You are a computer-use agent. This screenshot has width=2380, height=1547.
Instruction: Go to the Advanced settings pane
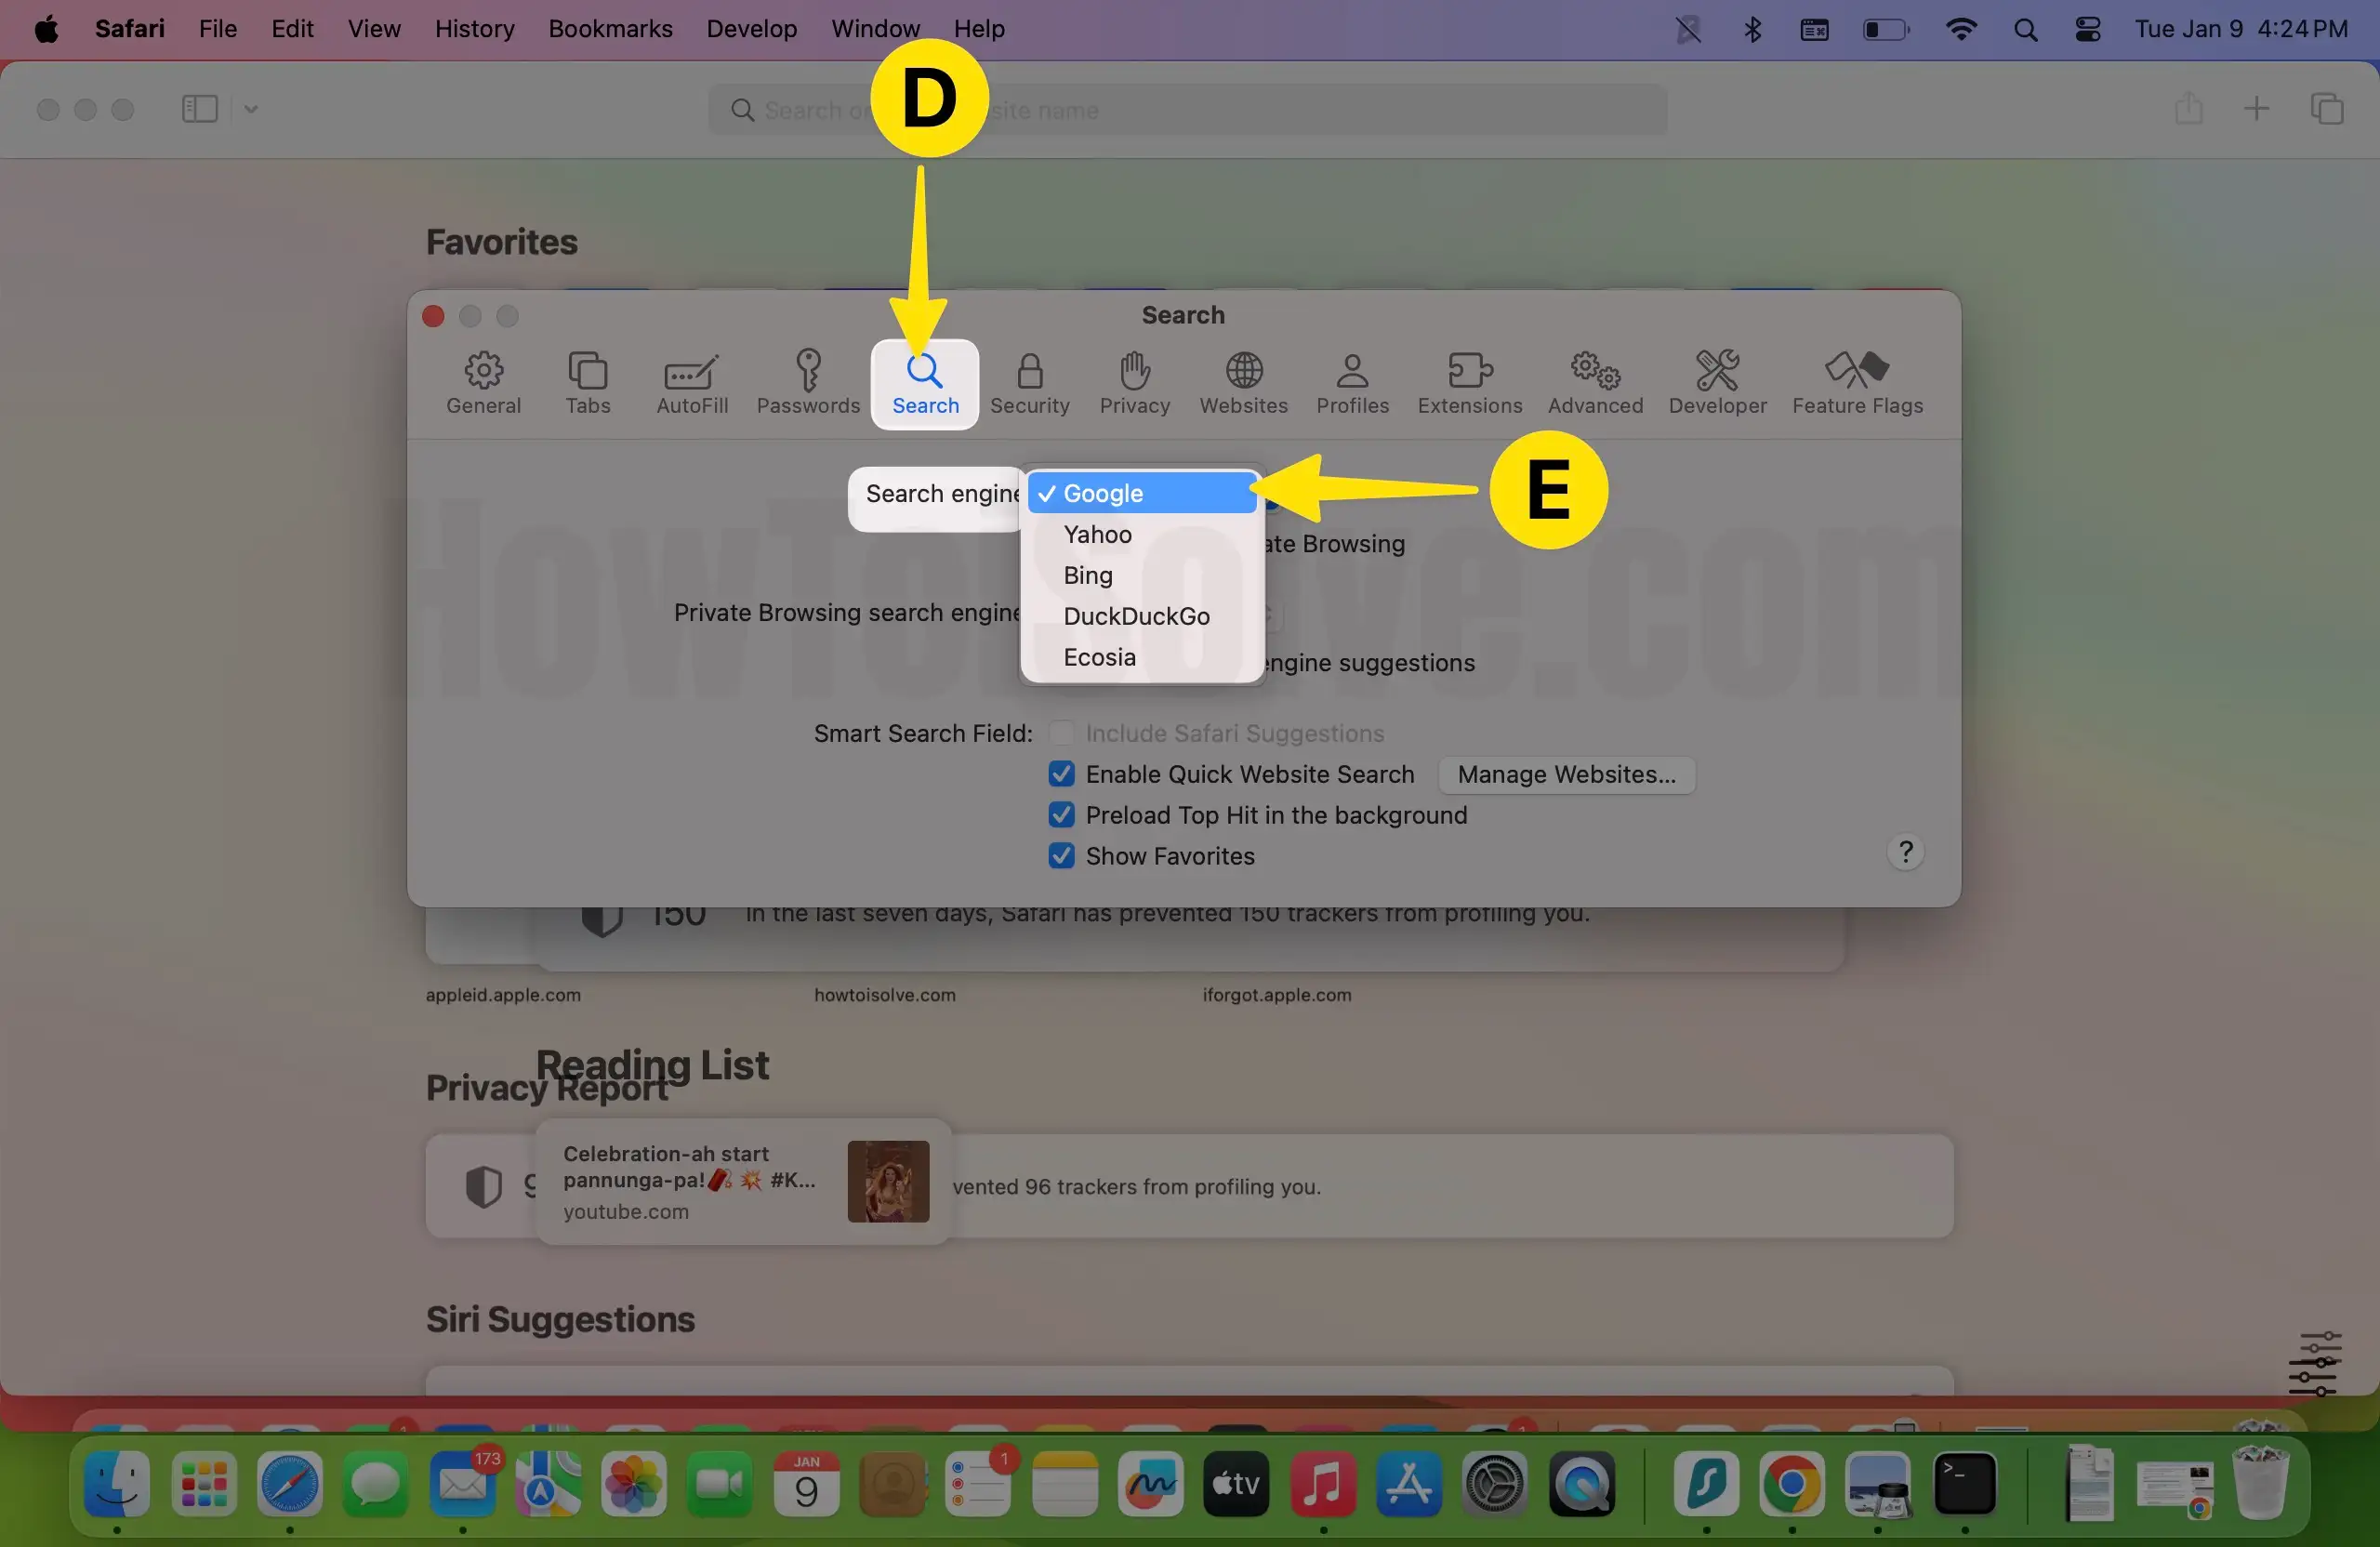(1595, 384)
